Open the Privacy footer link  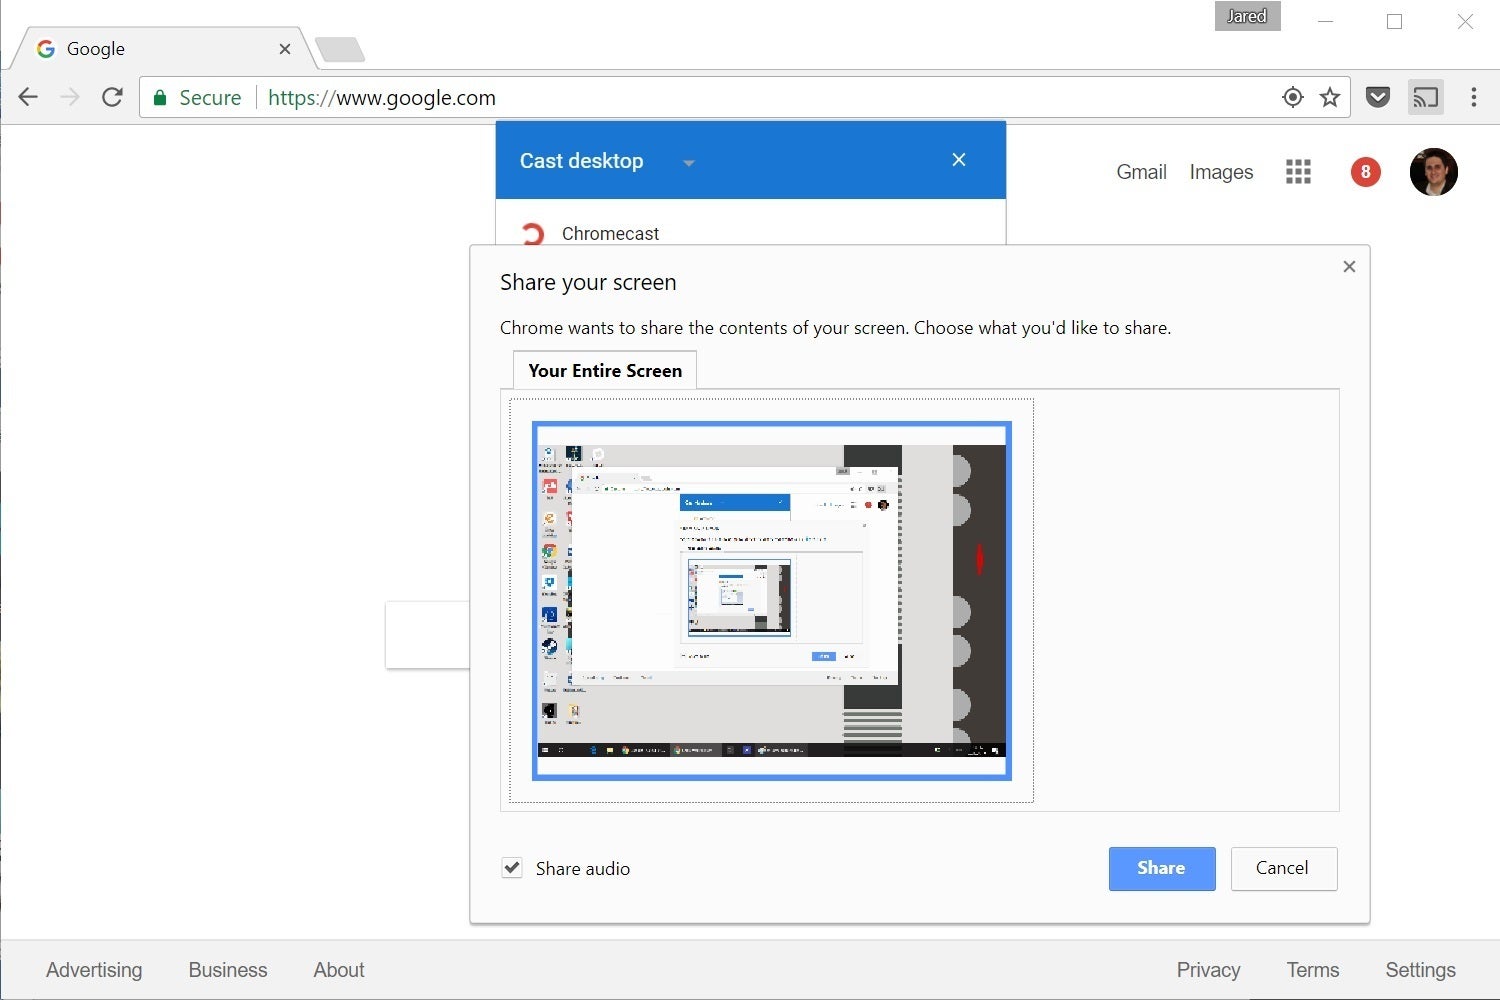point(1208,970)
